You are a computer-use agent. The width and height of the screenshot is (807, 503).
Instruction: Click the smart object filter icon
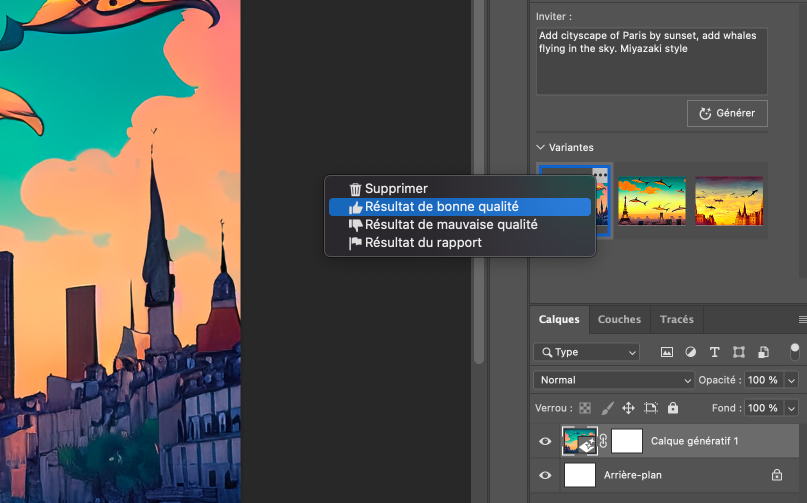[x=762, y=352]
